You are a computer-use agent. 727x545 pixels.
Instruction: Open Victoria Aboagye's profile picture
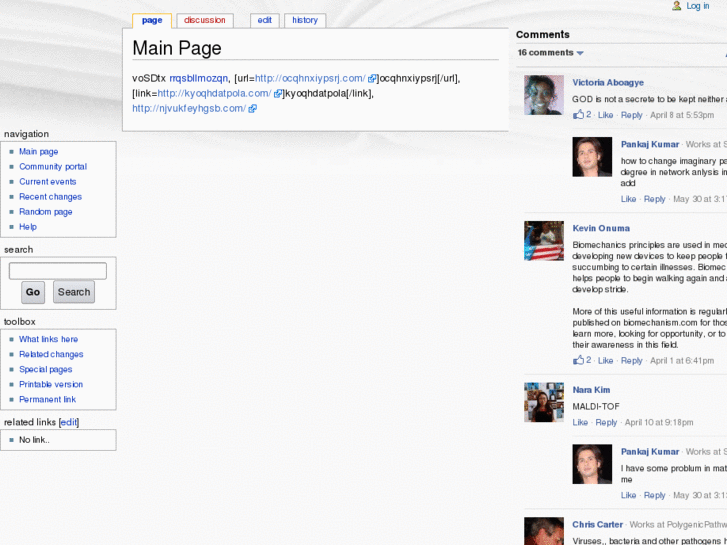click(544, 95)
